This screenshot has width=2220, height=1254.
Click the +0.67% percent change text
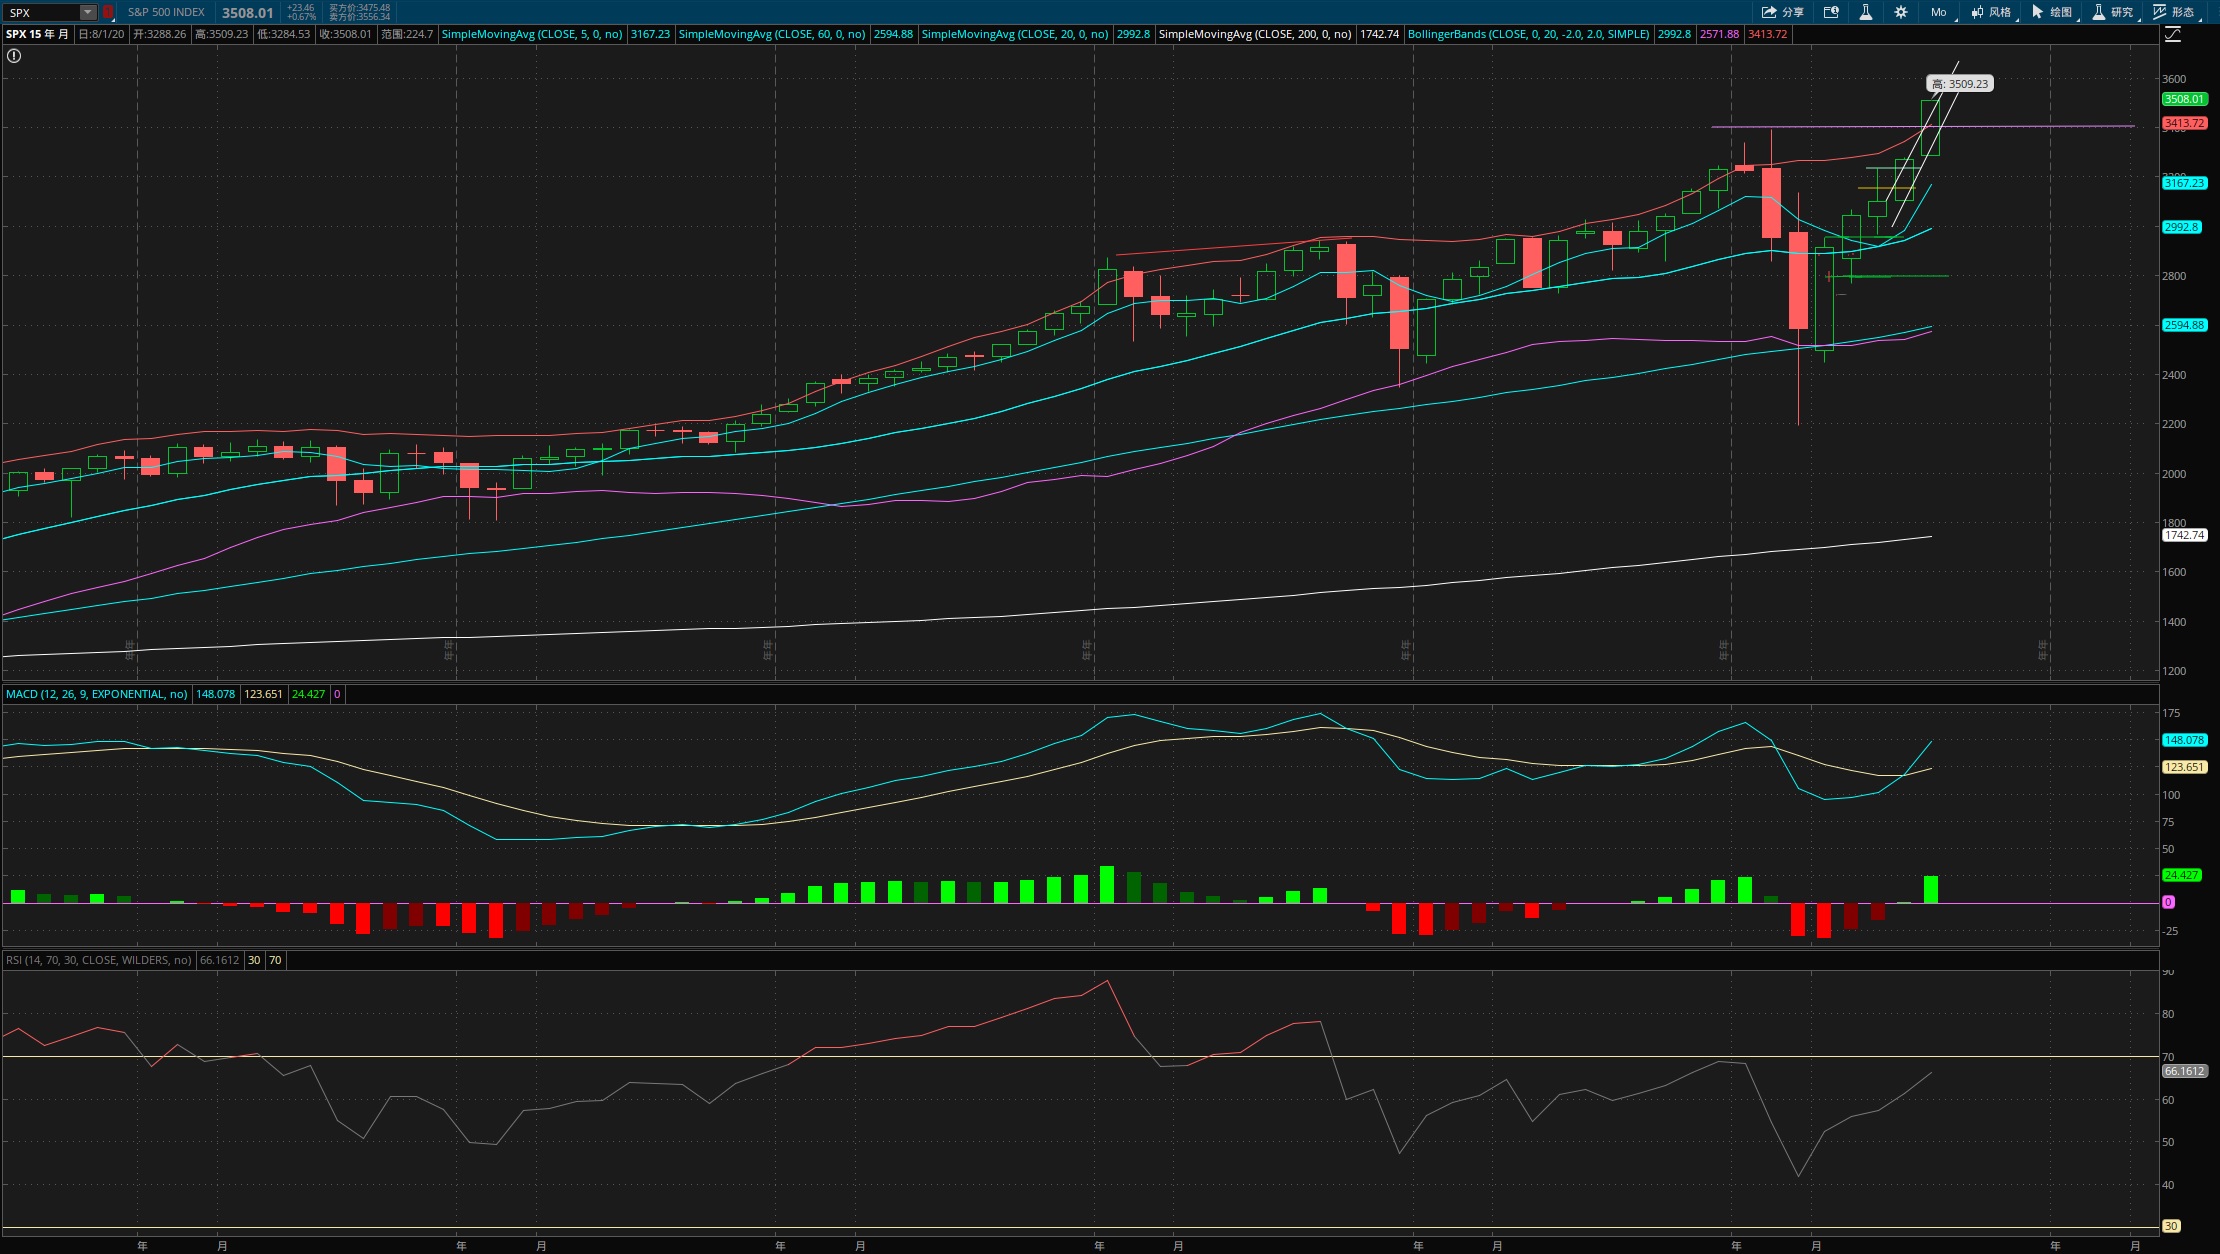302,17
